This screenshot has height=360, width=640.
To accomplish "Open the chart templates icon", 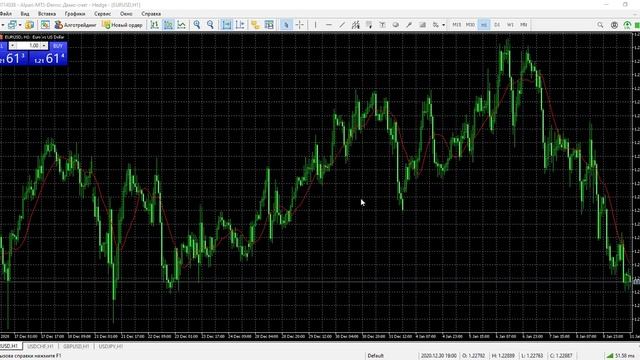I will point(269,25).
